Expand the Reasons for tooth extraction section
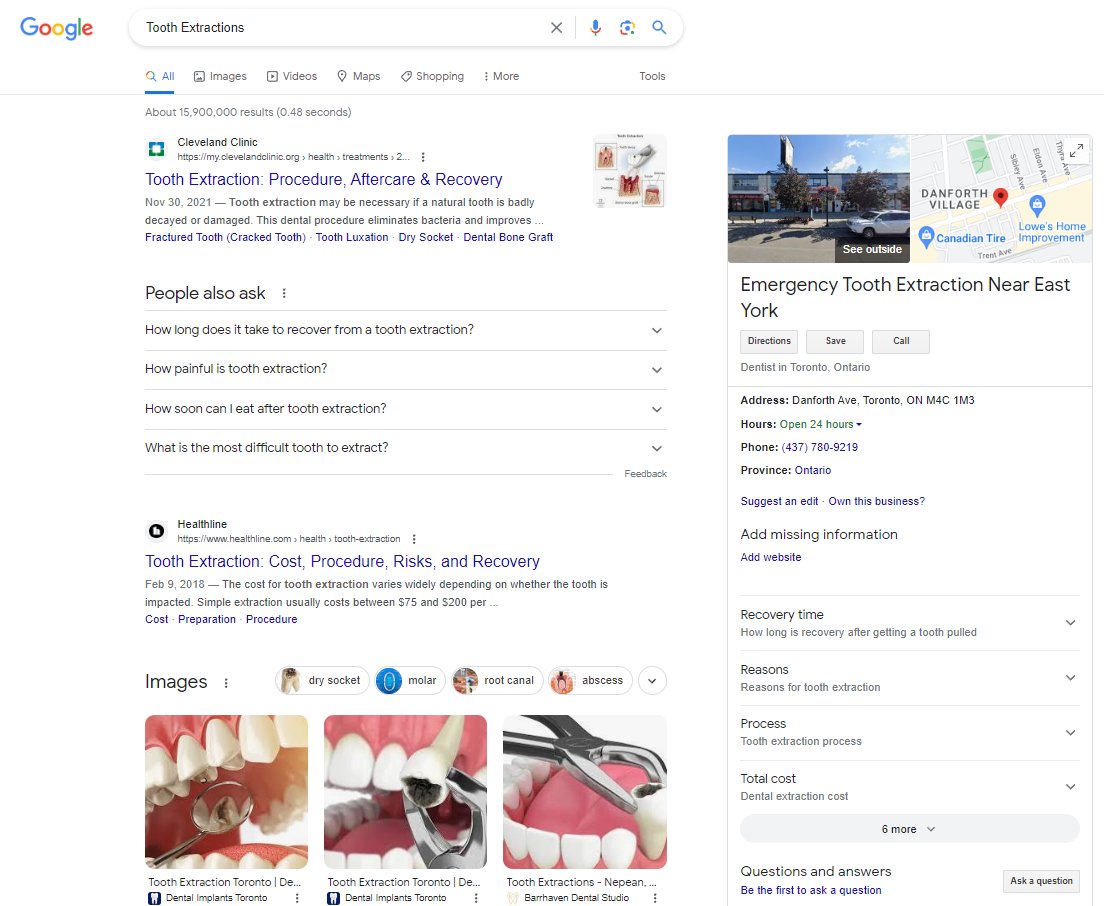The width and height of the screenshot is (1104, 906). (x=910, y=678)
